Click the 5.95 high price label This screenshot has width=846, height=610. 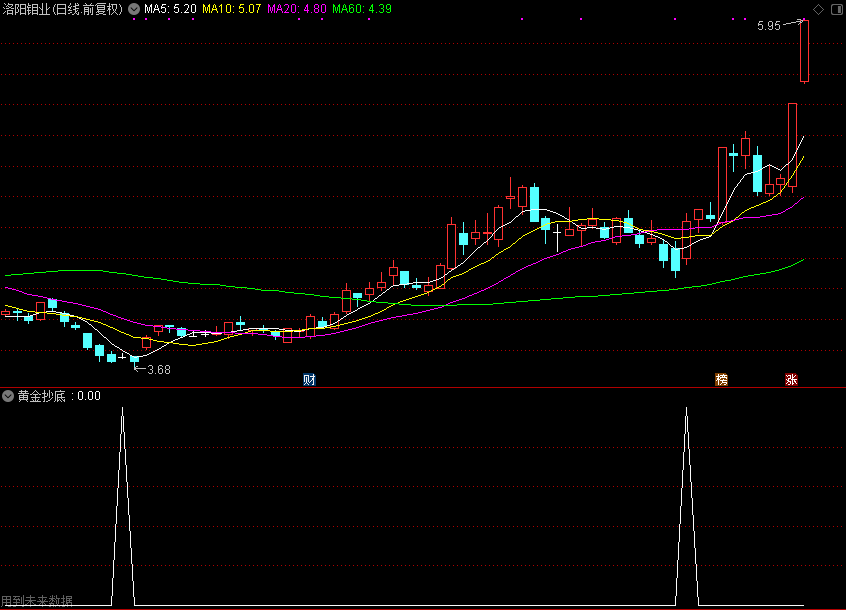point(768,26)
